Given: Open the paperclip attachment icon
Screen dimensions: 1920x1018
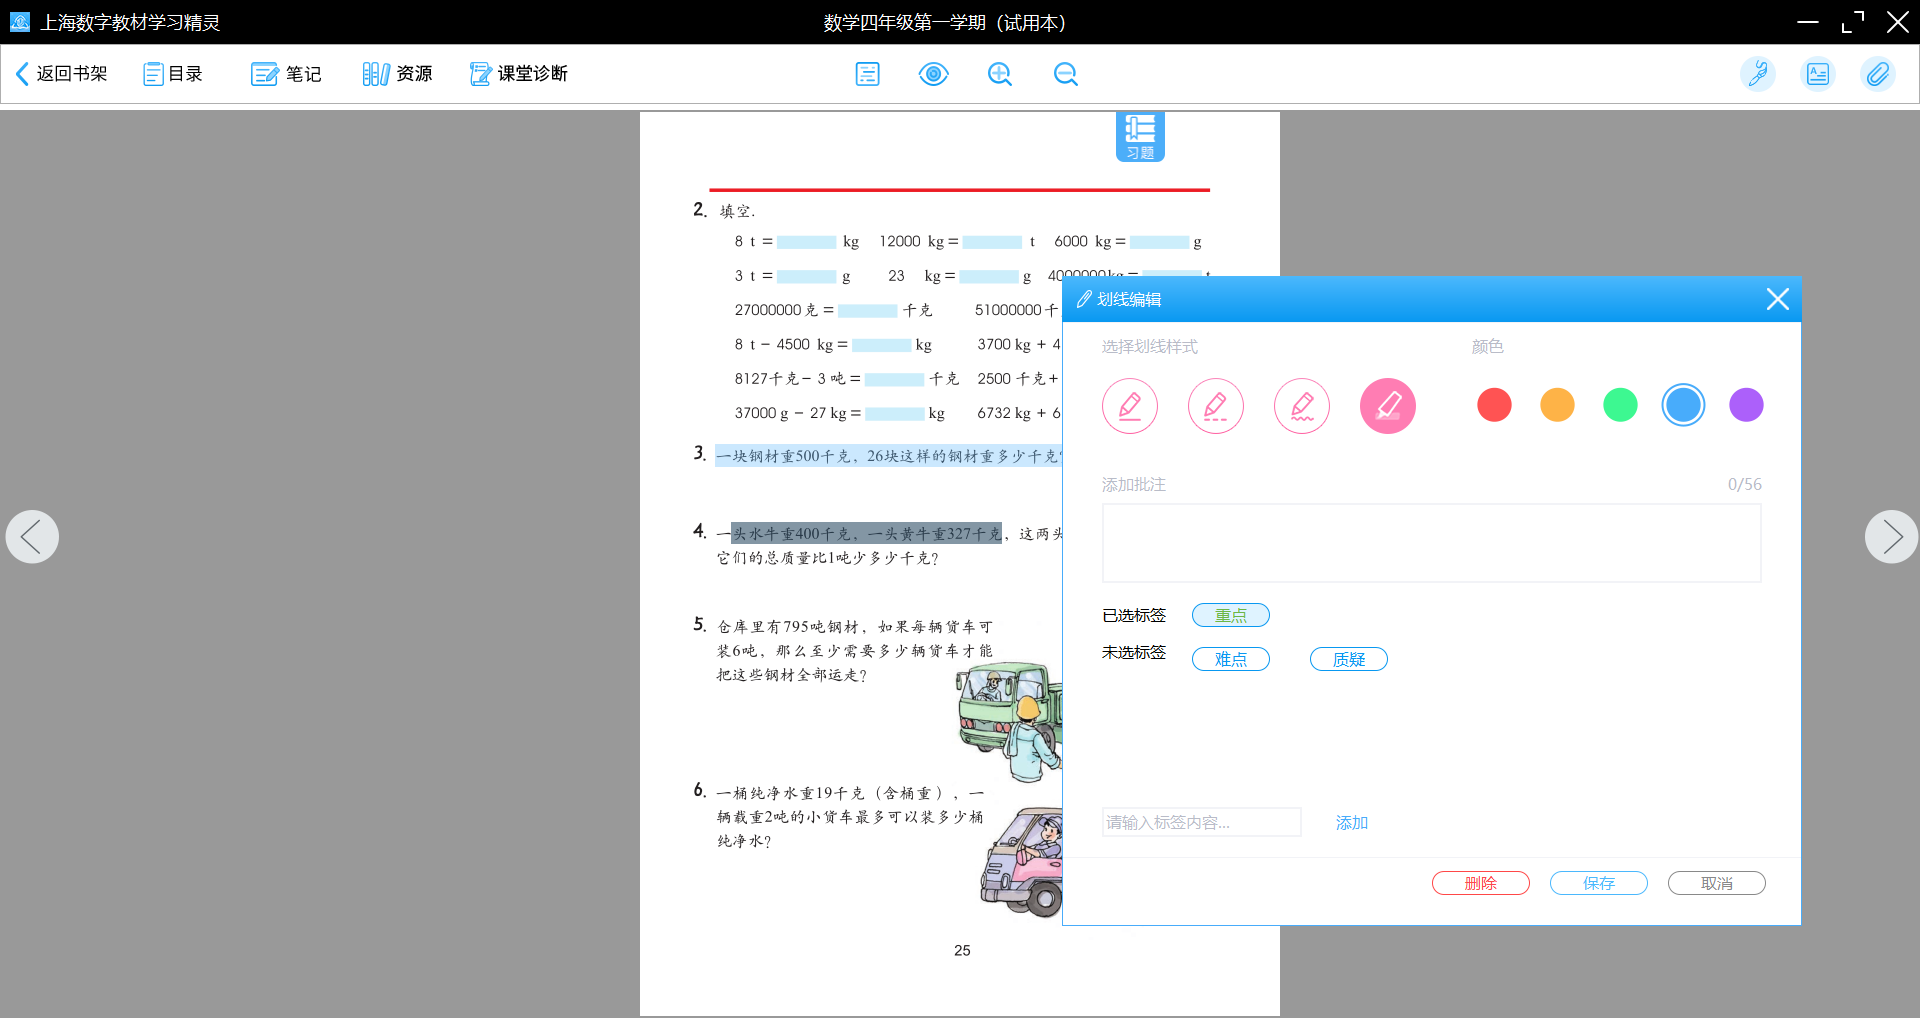Looking at the screenshot, I should tap(1877, 74).
